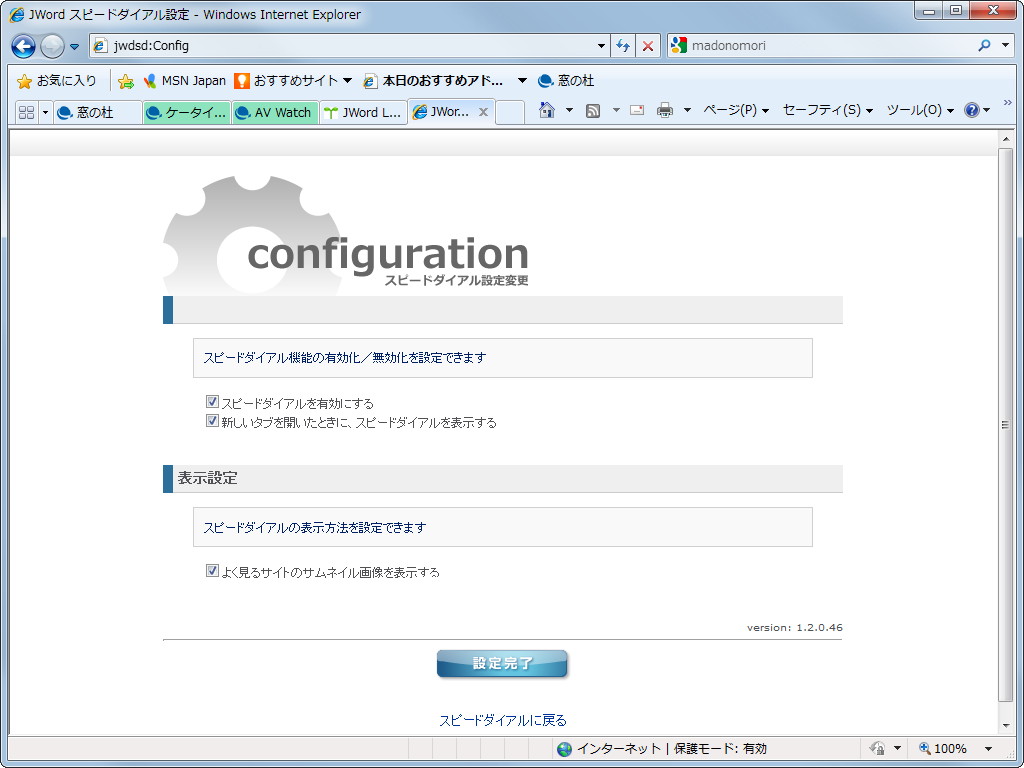Screen dimensions: 1024x768
Task: Toggle よく見るサイトのサムネイル画像 checkbox
Action: point(212,571)
